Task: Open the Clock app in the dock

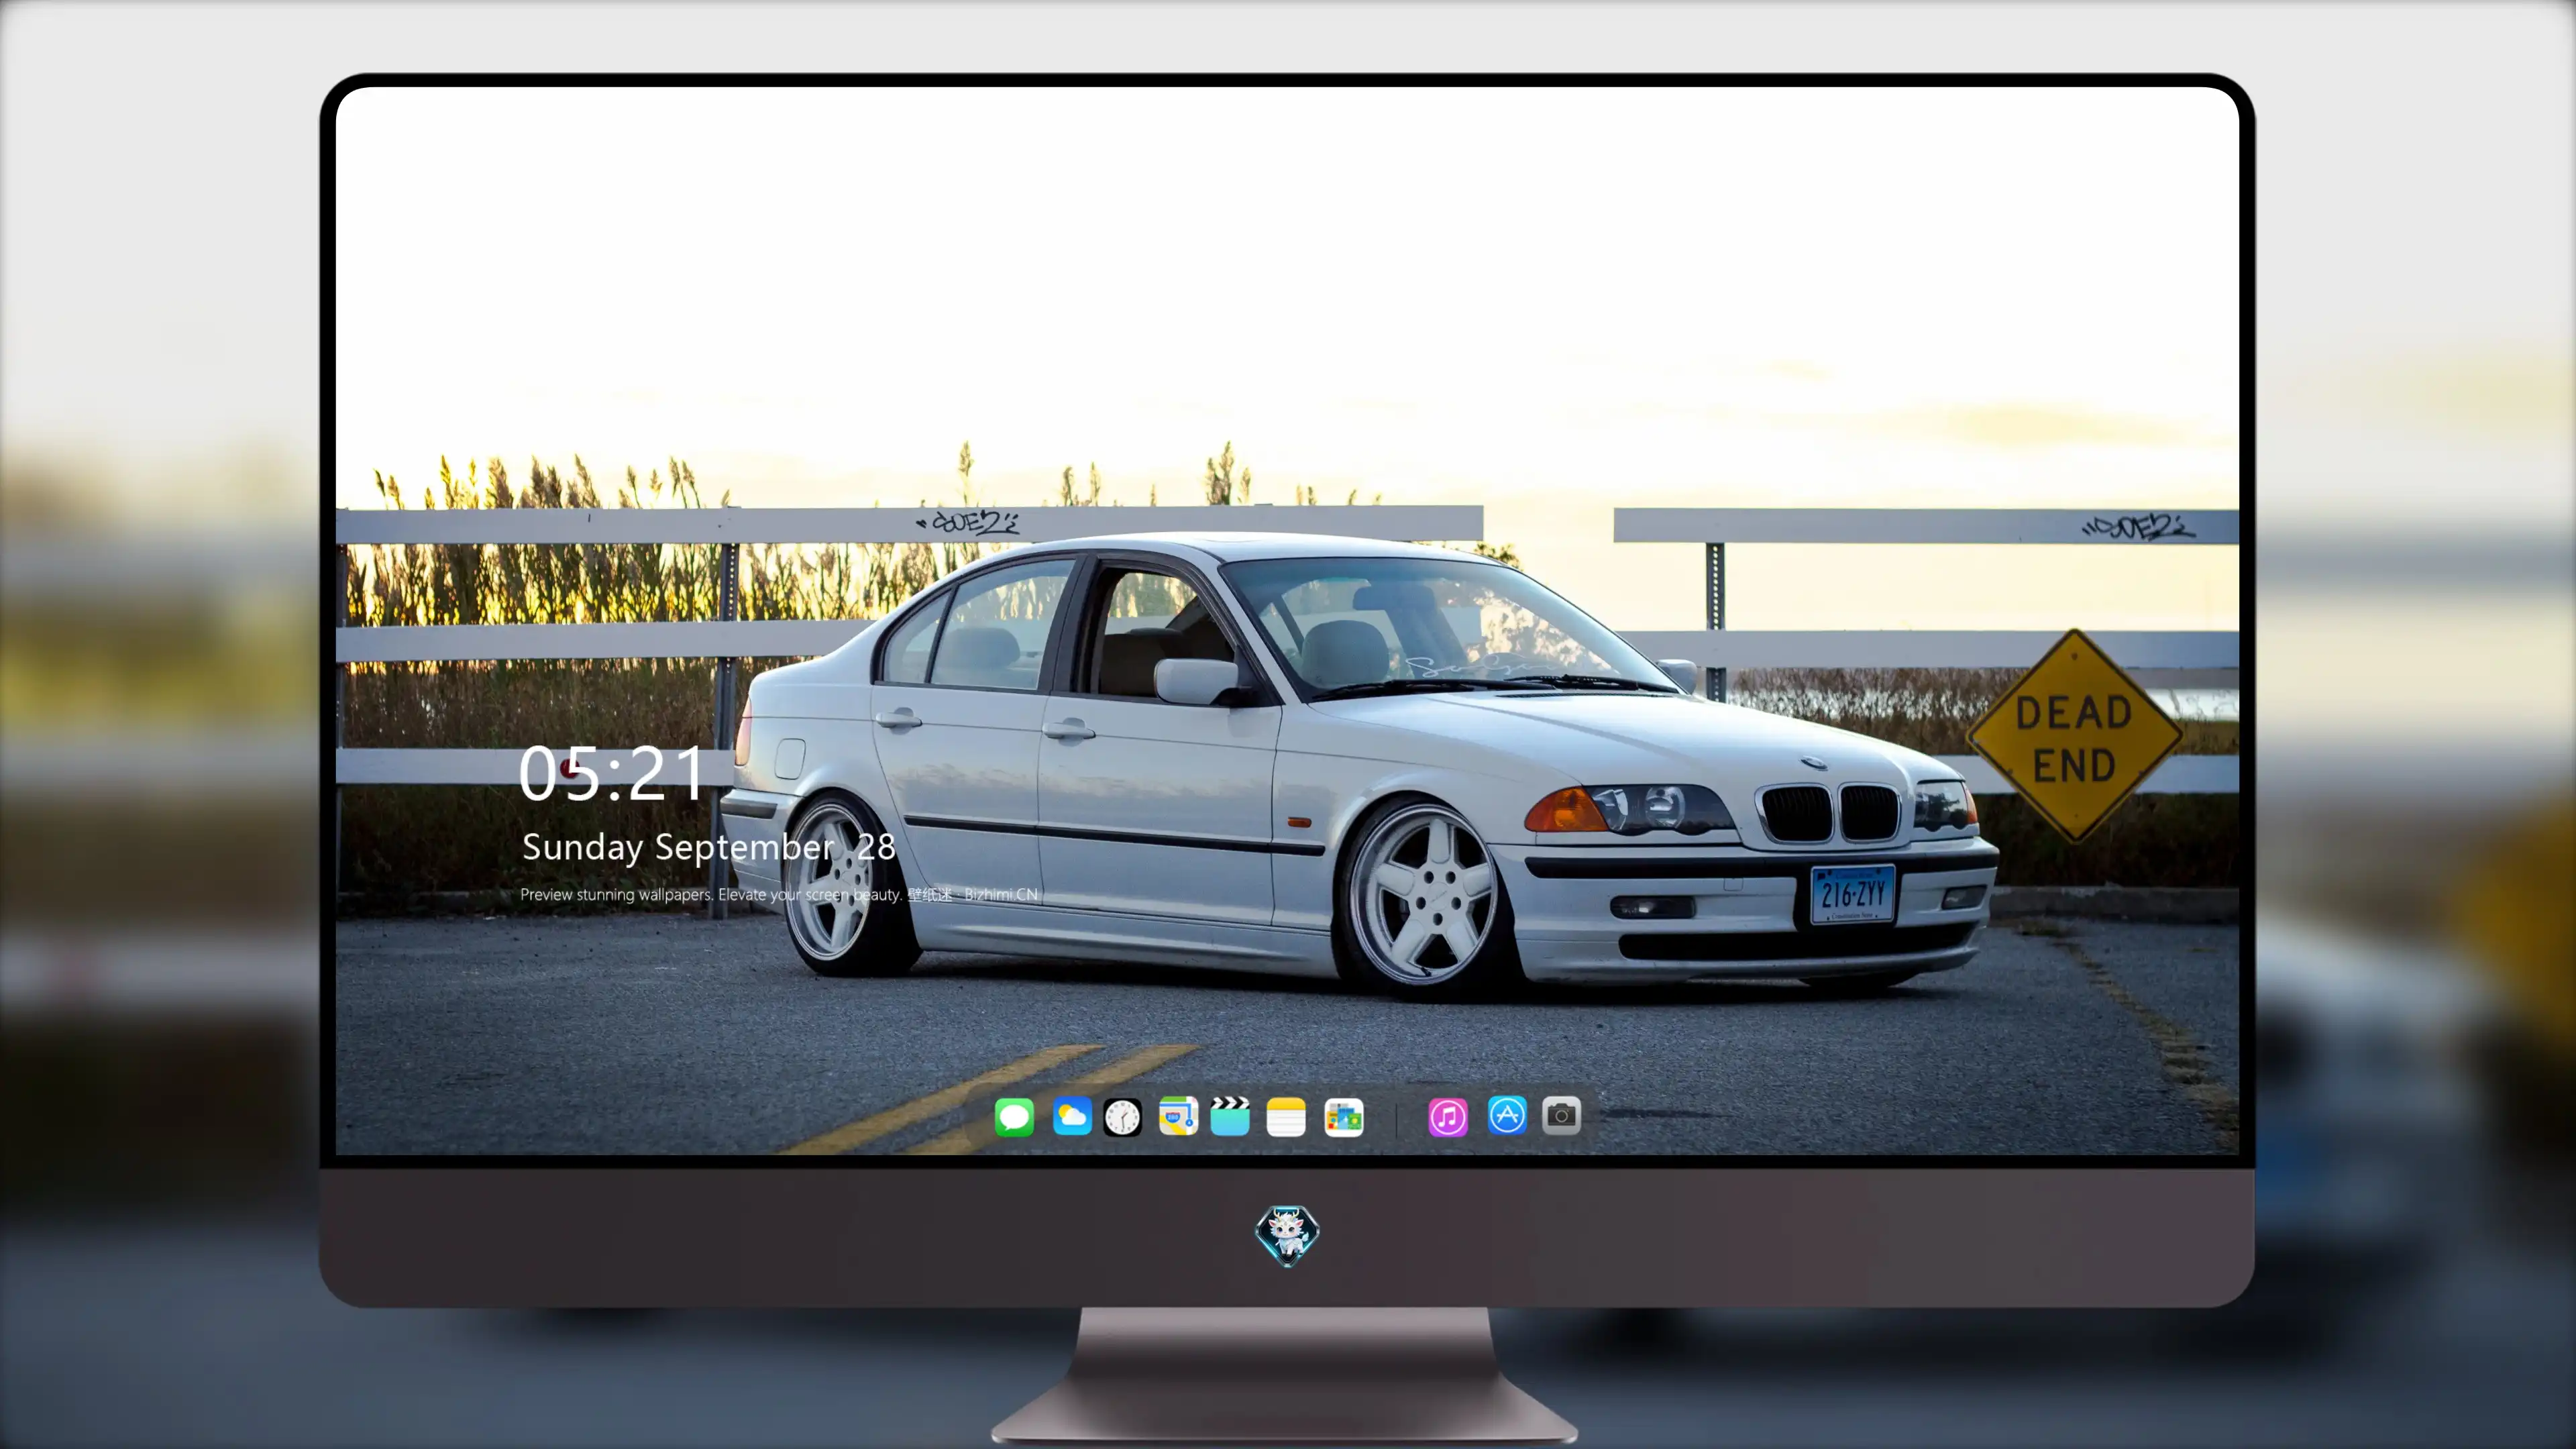Action: pyautogui.click(x=1122, y=1117)
